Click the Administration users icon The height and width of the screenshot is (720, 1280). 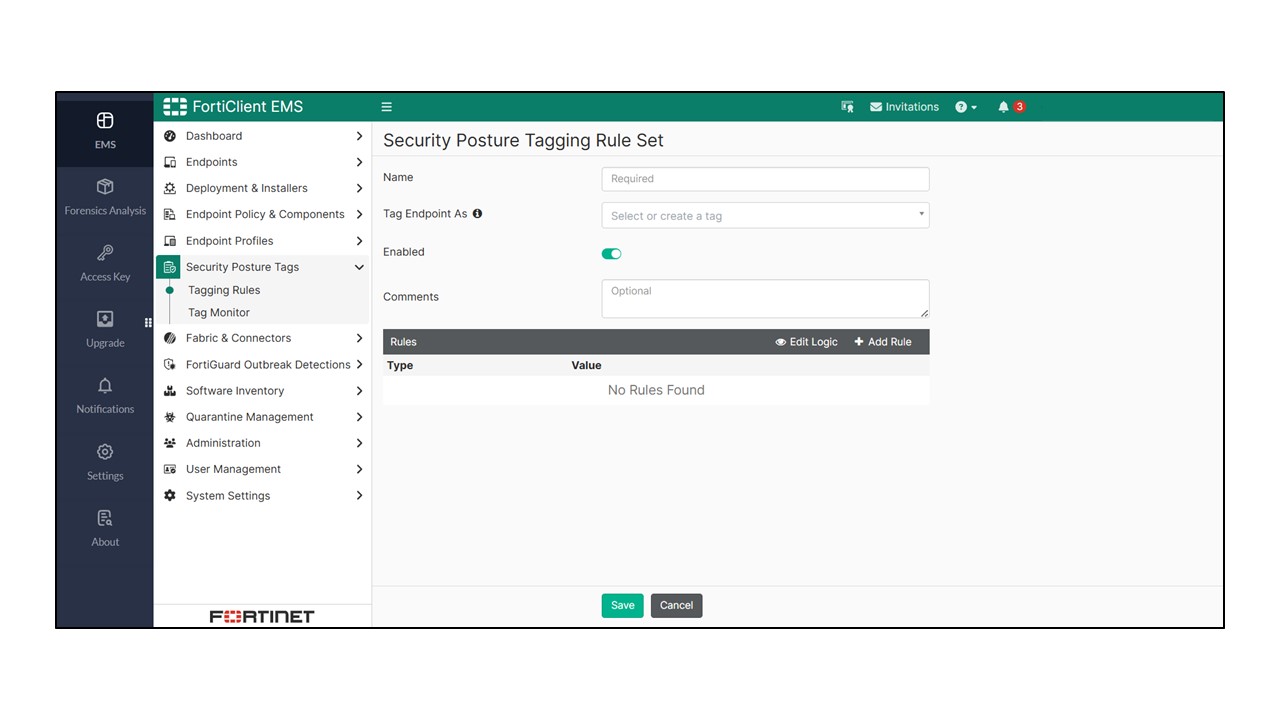point(170,443)
